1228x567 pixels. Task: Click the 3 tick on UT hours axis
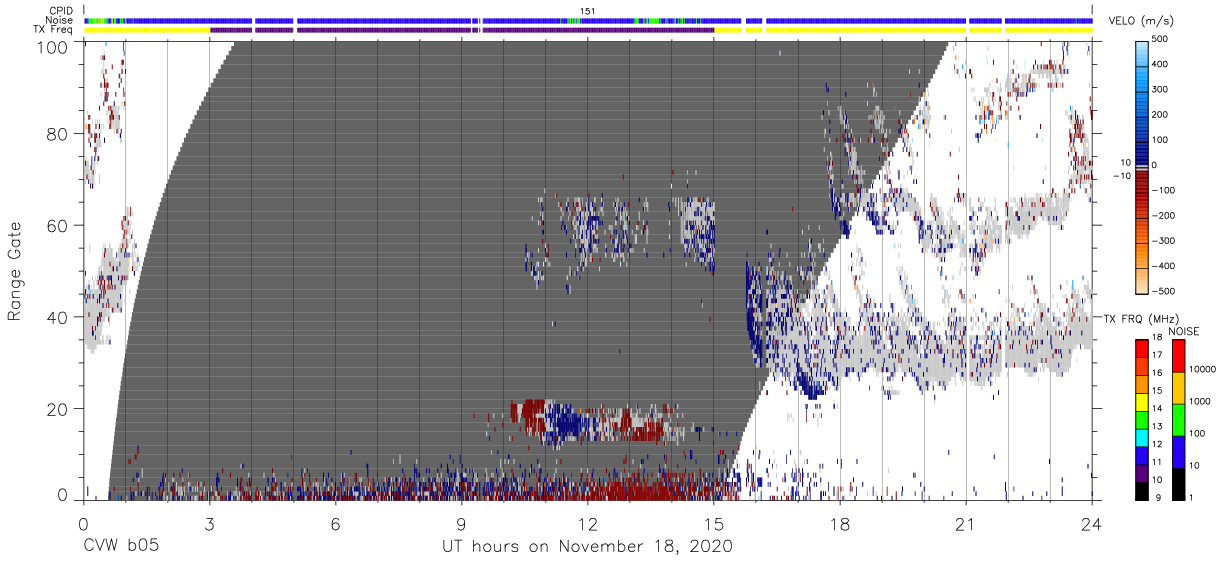pos(209,523)
